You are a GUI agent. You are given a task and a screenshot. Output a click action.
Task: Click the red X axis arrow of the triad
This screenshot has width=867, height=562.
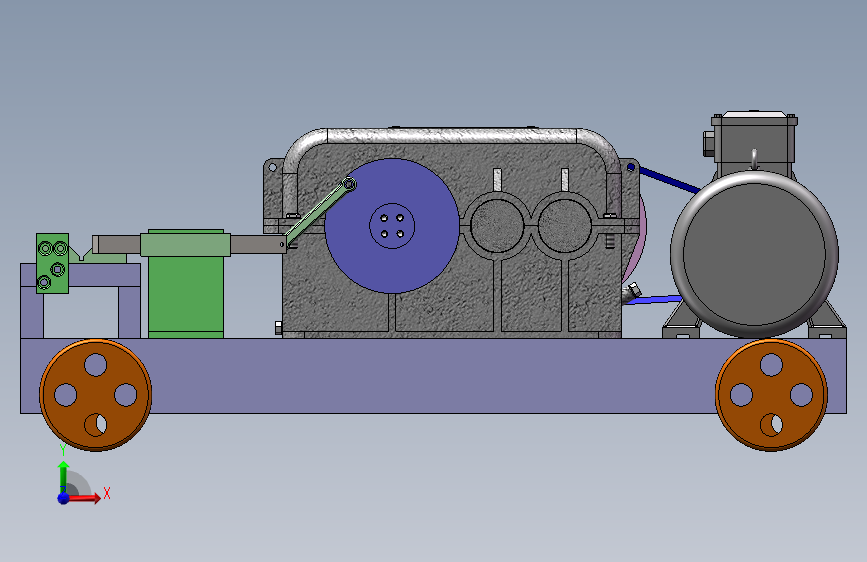click(84, 498)
